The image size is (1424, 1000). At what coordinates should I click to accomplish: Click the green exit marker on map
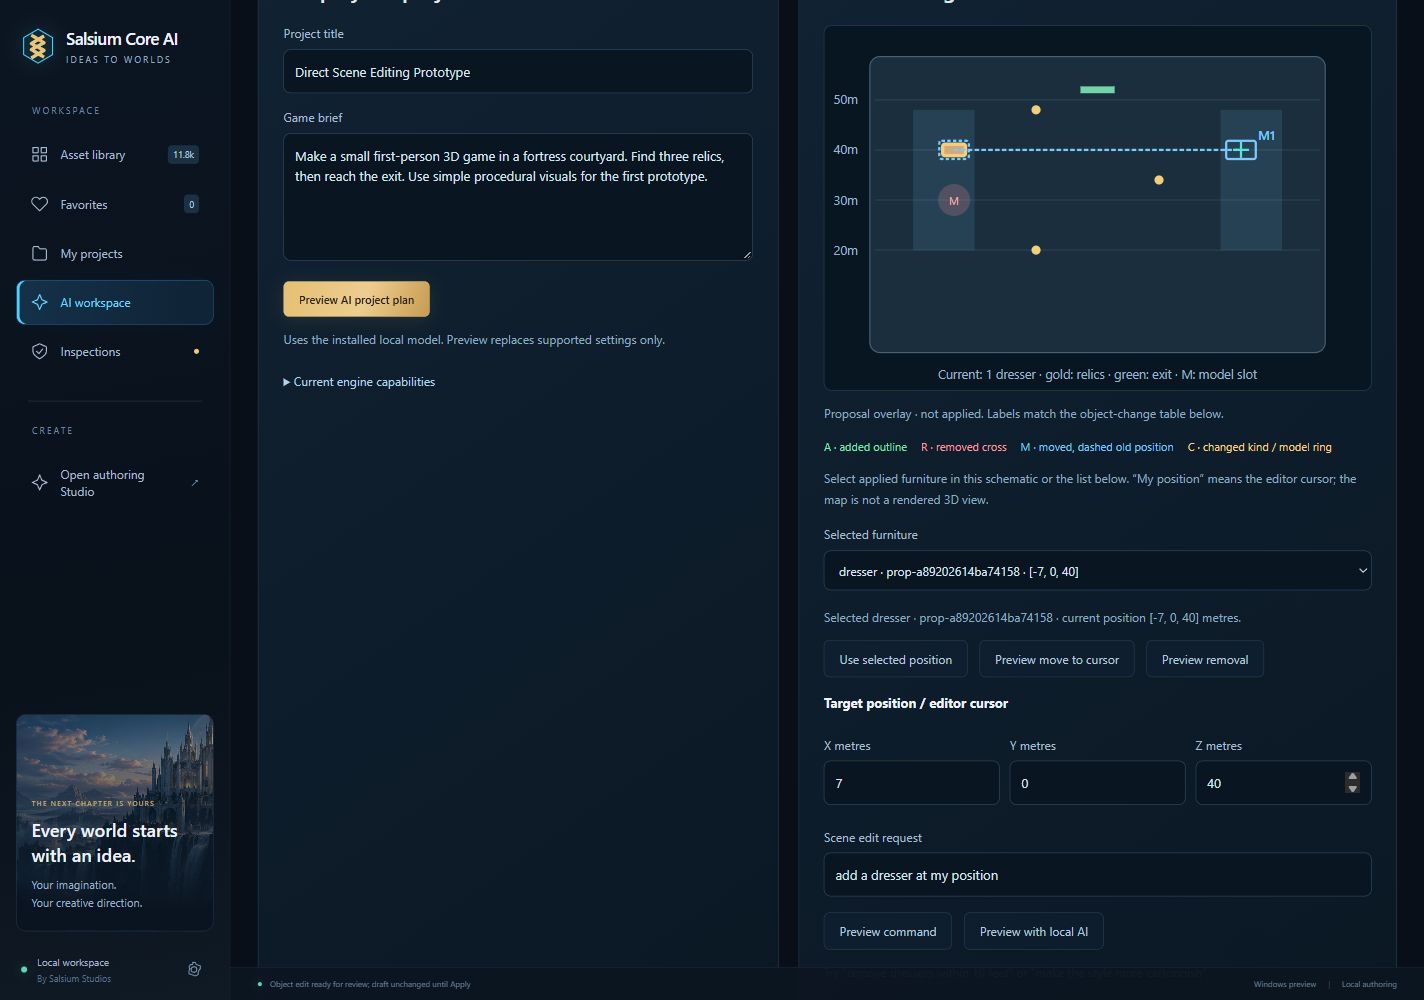pyautogui.click(x=1097, y=90)
